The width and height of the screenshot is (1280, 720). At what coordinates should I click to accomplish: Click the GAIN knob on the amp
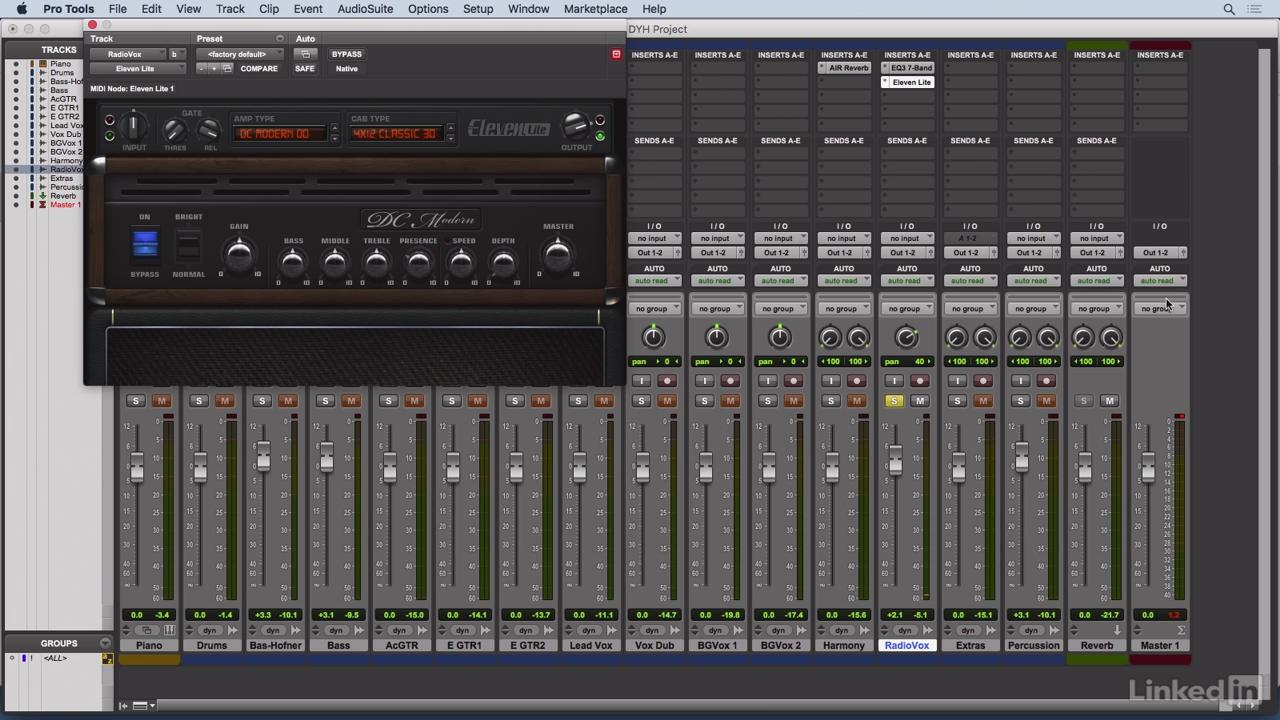[x=239, y=256]
